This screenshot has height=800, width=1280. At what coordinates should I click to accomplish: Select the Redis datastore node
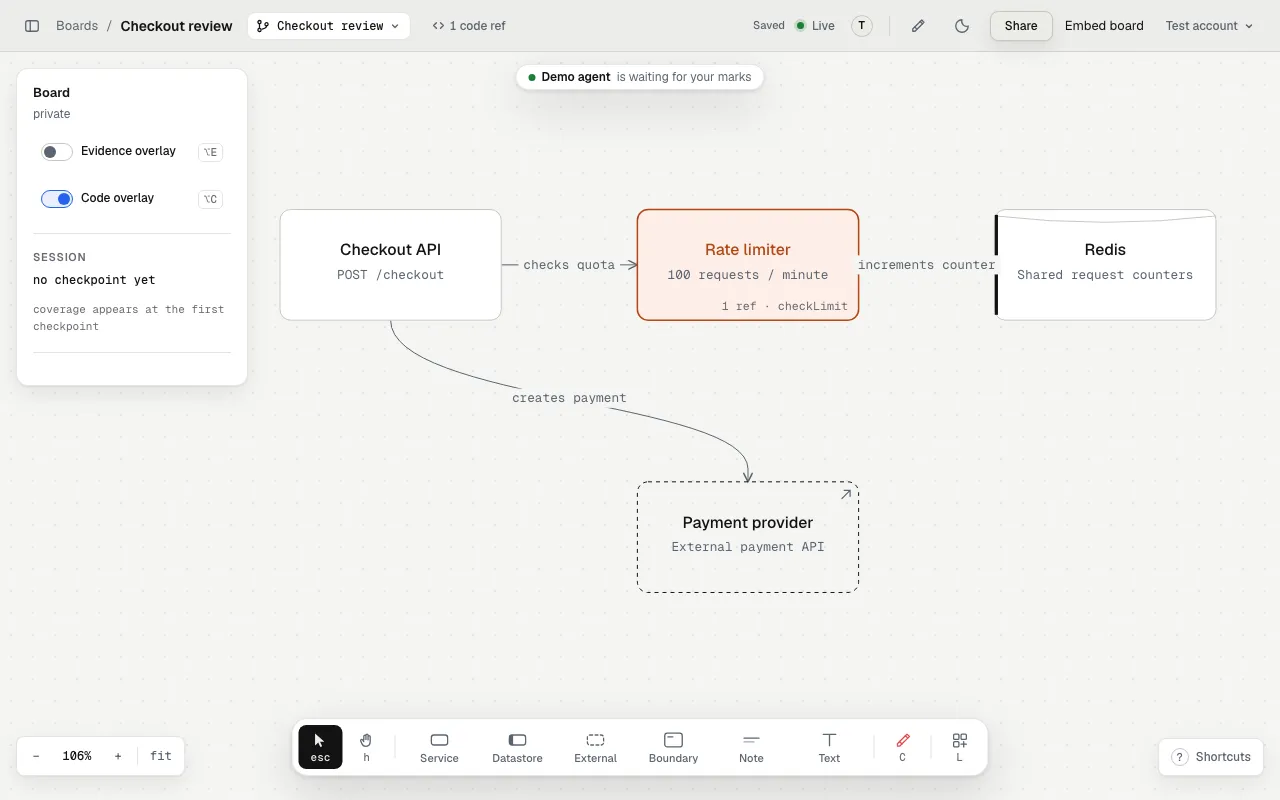click(1105, 265)
